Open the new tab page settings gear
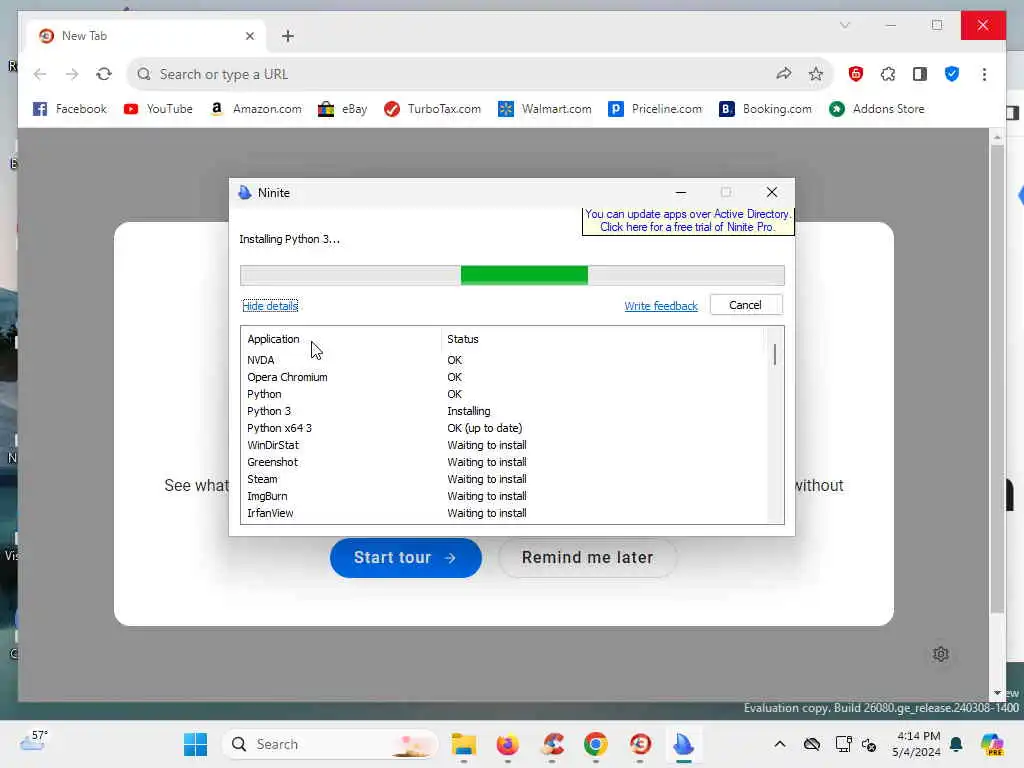 pos(940,654)
